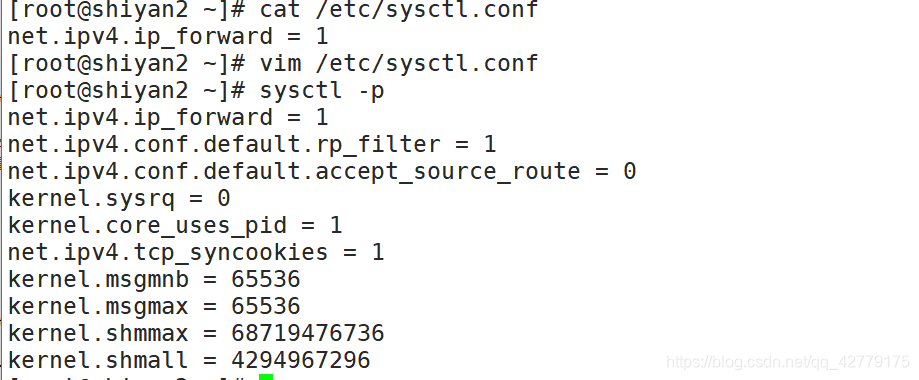The width and height of the screenshot is (919, 380).
Task: Click the word 'kernel' in kernel.shmall line
Action: pos(49,360)
